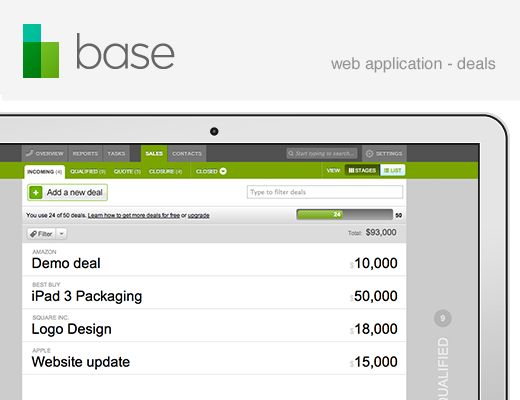Screen dimensions: 520x400
Task: Select the Sales tab
Action: (x=154, y=153)
